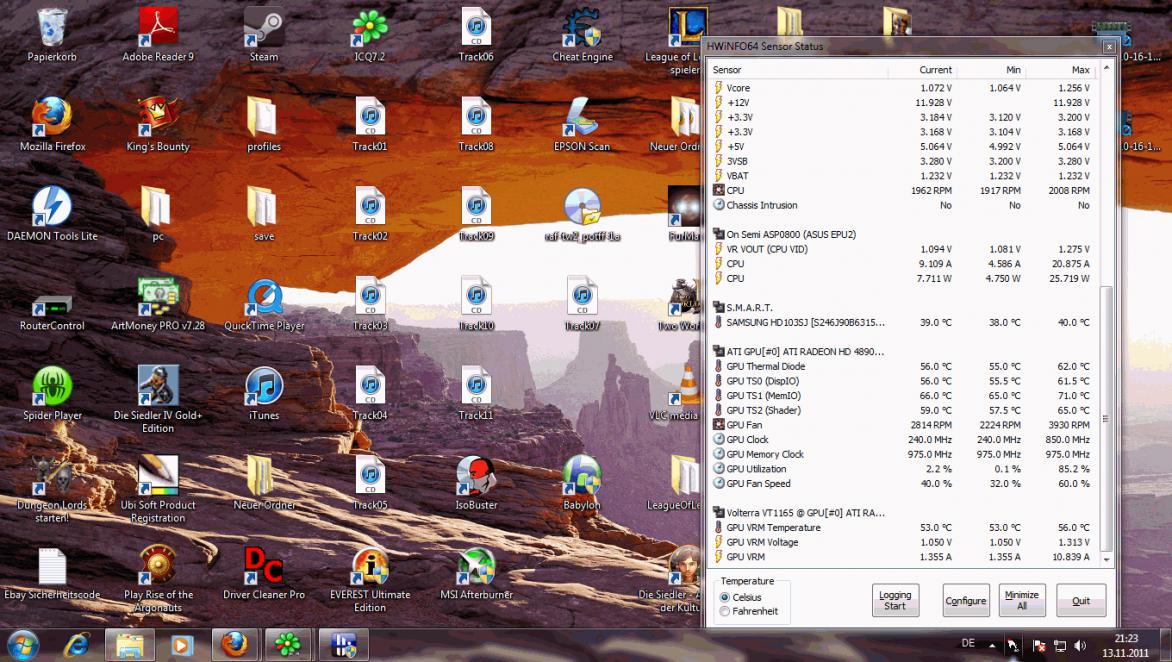Select On Semi ASP0800 (ASUS EPU2) header
The image size is (1172, 662).
pos(903,234)
